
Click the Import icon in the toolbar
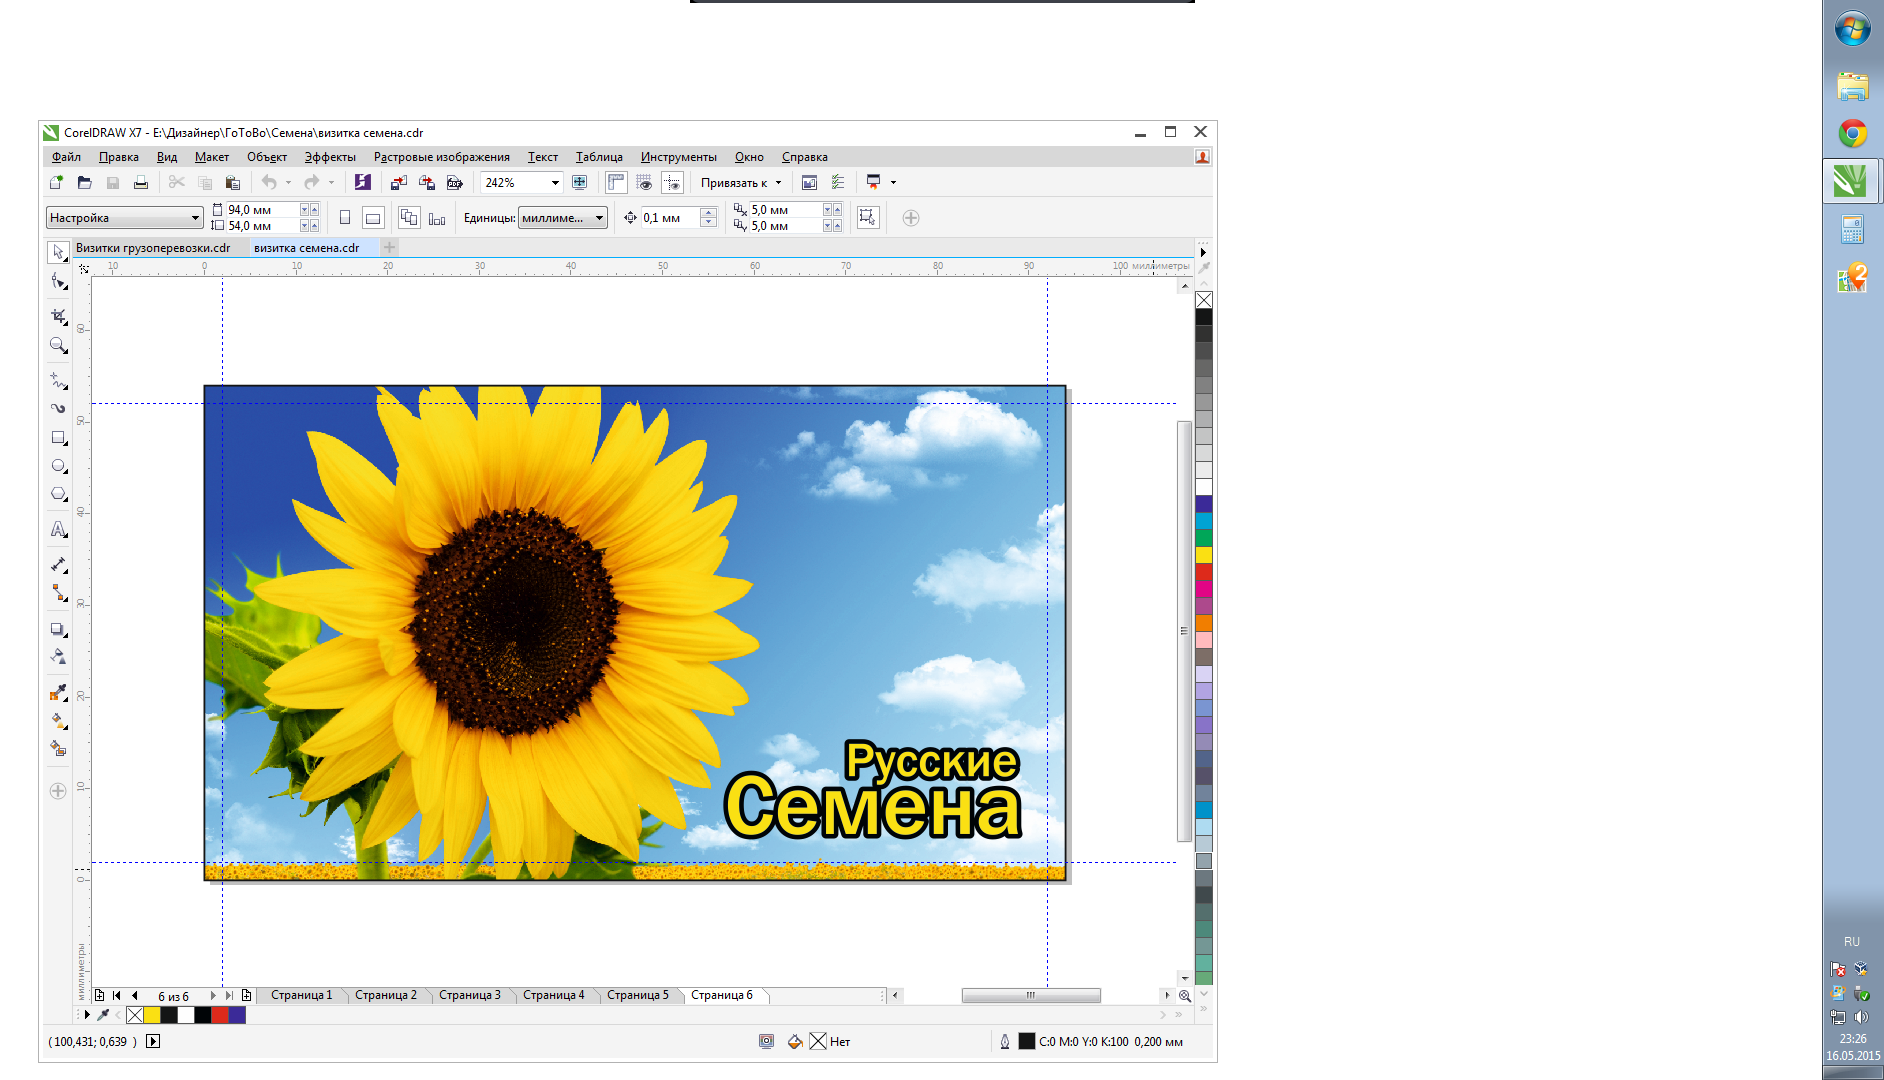coord(398,182)
